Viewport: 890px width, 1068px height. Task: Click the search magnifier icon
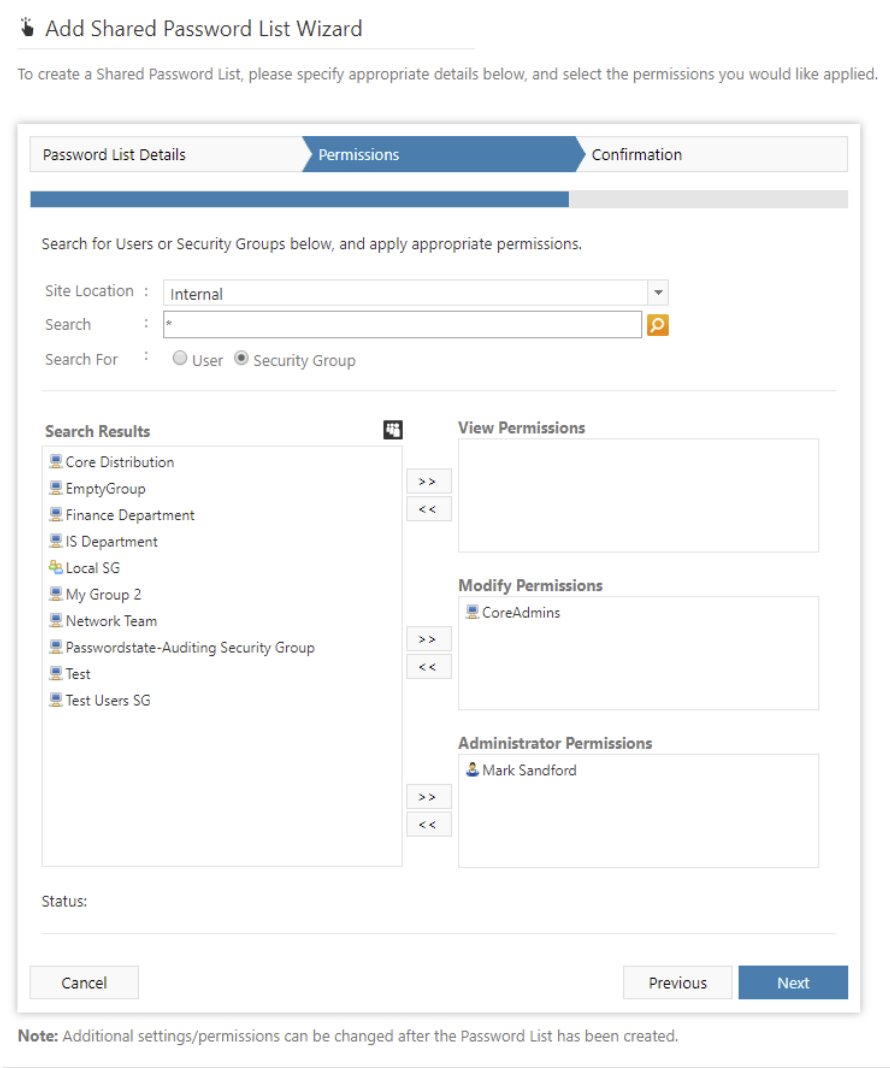(x=657, y=324)
